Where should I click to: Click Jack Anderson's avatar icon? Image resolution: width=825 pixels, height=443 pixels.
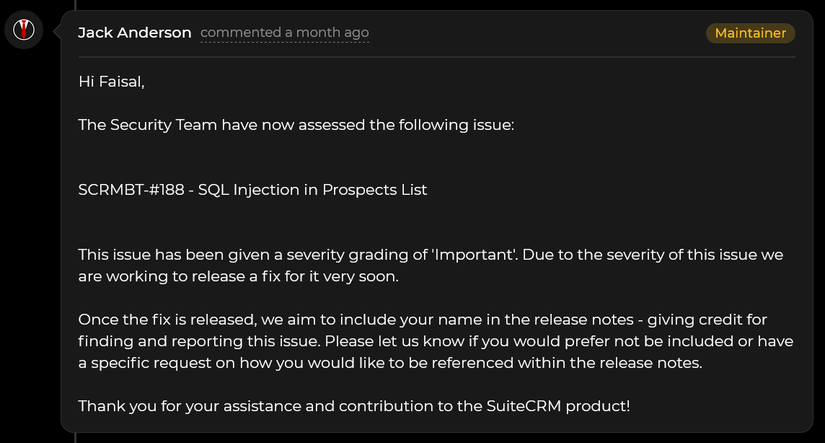23,31
